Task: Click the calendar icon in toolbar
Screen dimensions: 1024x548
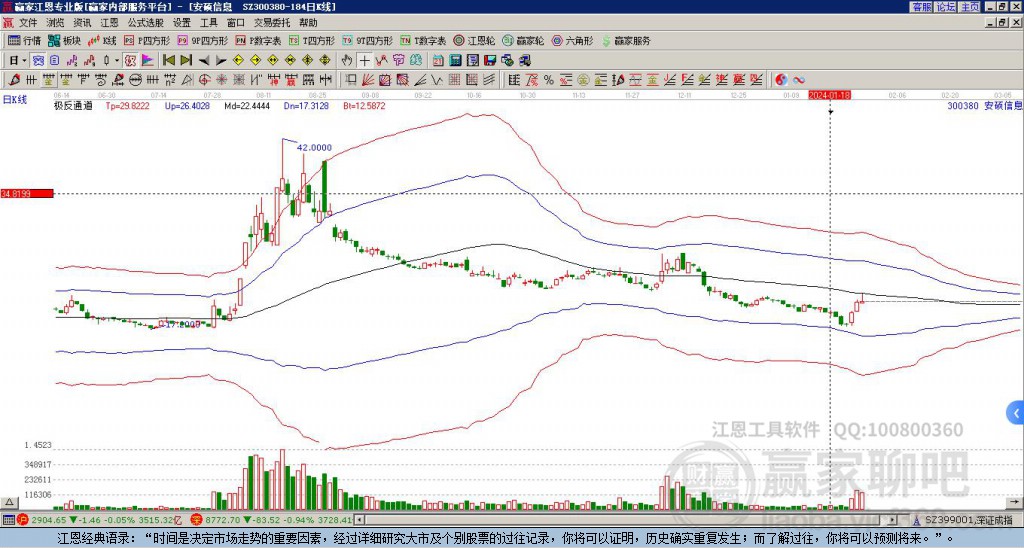Action: pyautogui.click(x=438, y=61)
